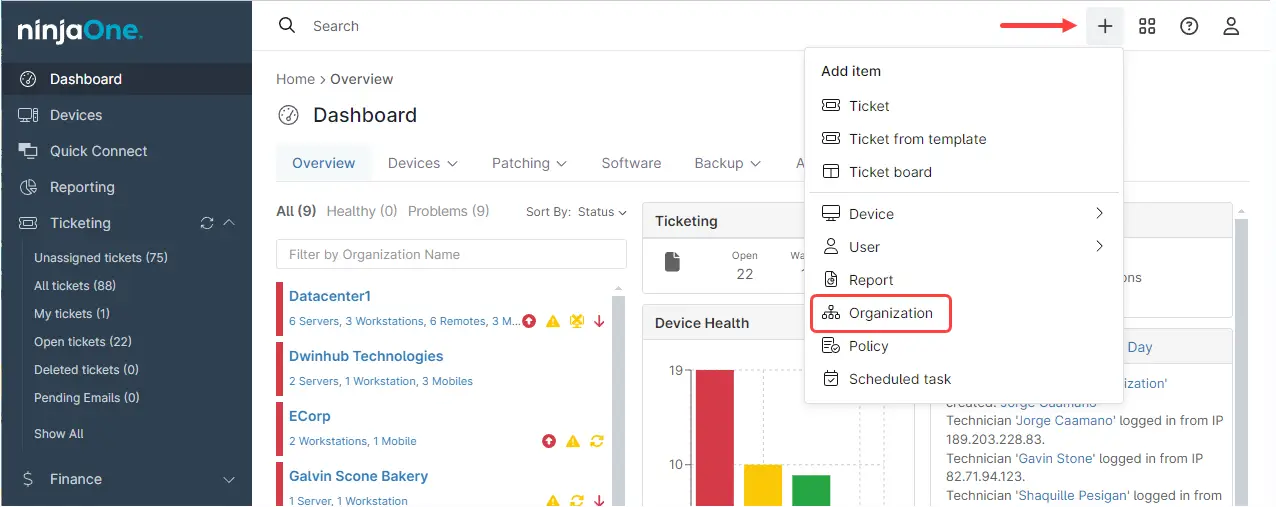Expand the Device submenu arrow
The height and width of the screenshot is (507, 1276).
(1099, 213)
